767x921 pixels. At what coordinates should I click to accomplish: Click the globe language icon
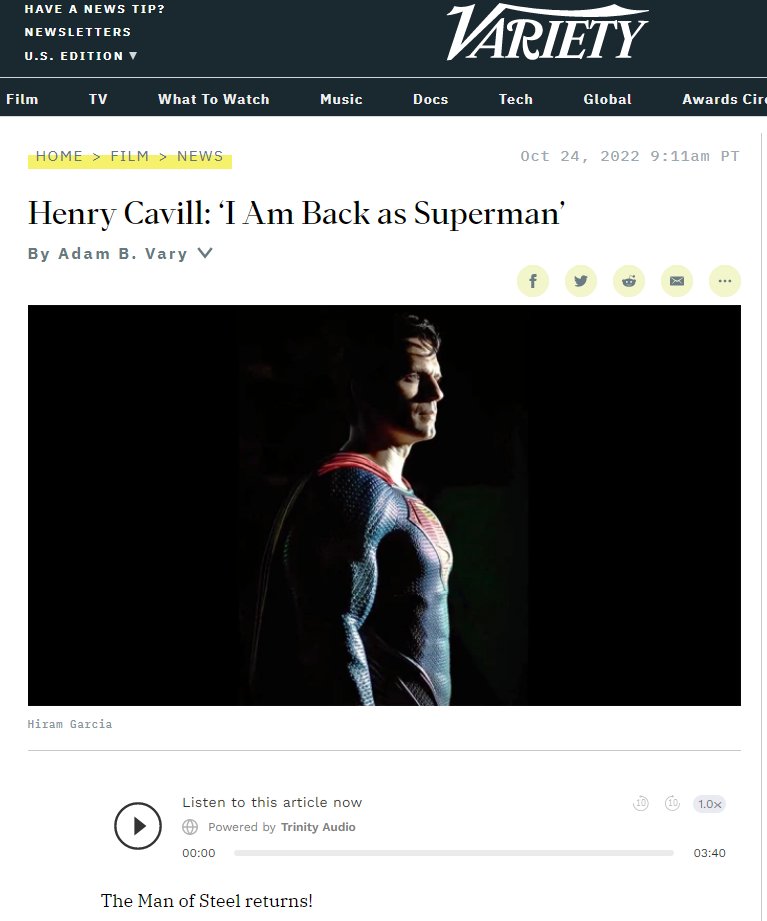click(x=190, y=827)
